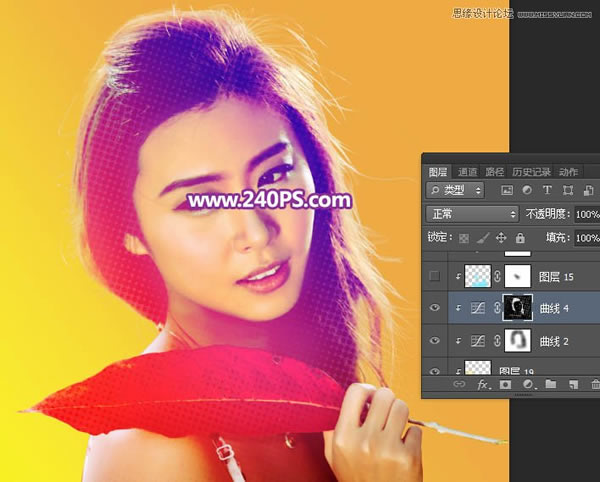Add a layer mask button
The height and width of the screenshot is (482, 600).
point(505,384)
